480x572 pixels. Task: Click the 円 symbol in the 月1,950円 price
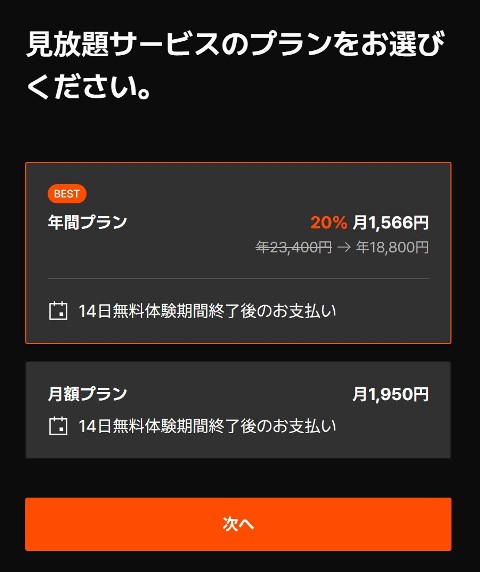pos(421,394)
